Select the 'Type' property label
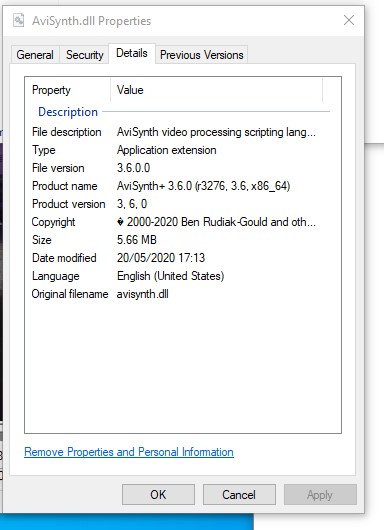384x530 pixels. point(44,150)
